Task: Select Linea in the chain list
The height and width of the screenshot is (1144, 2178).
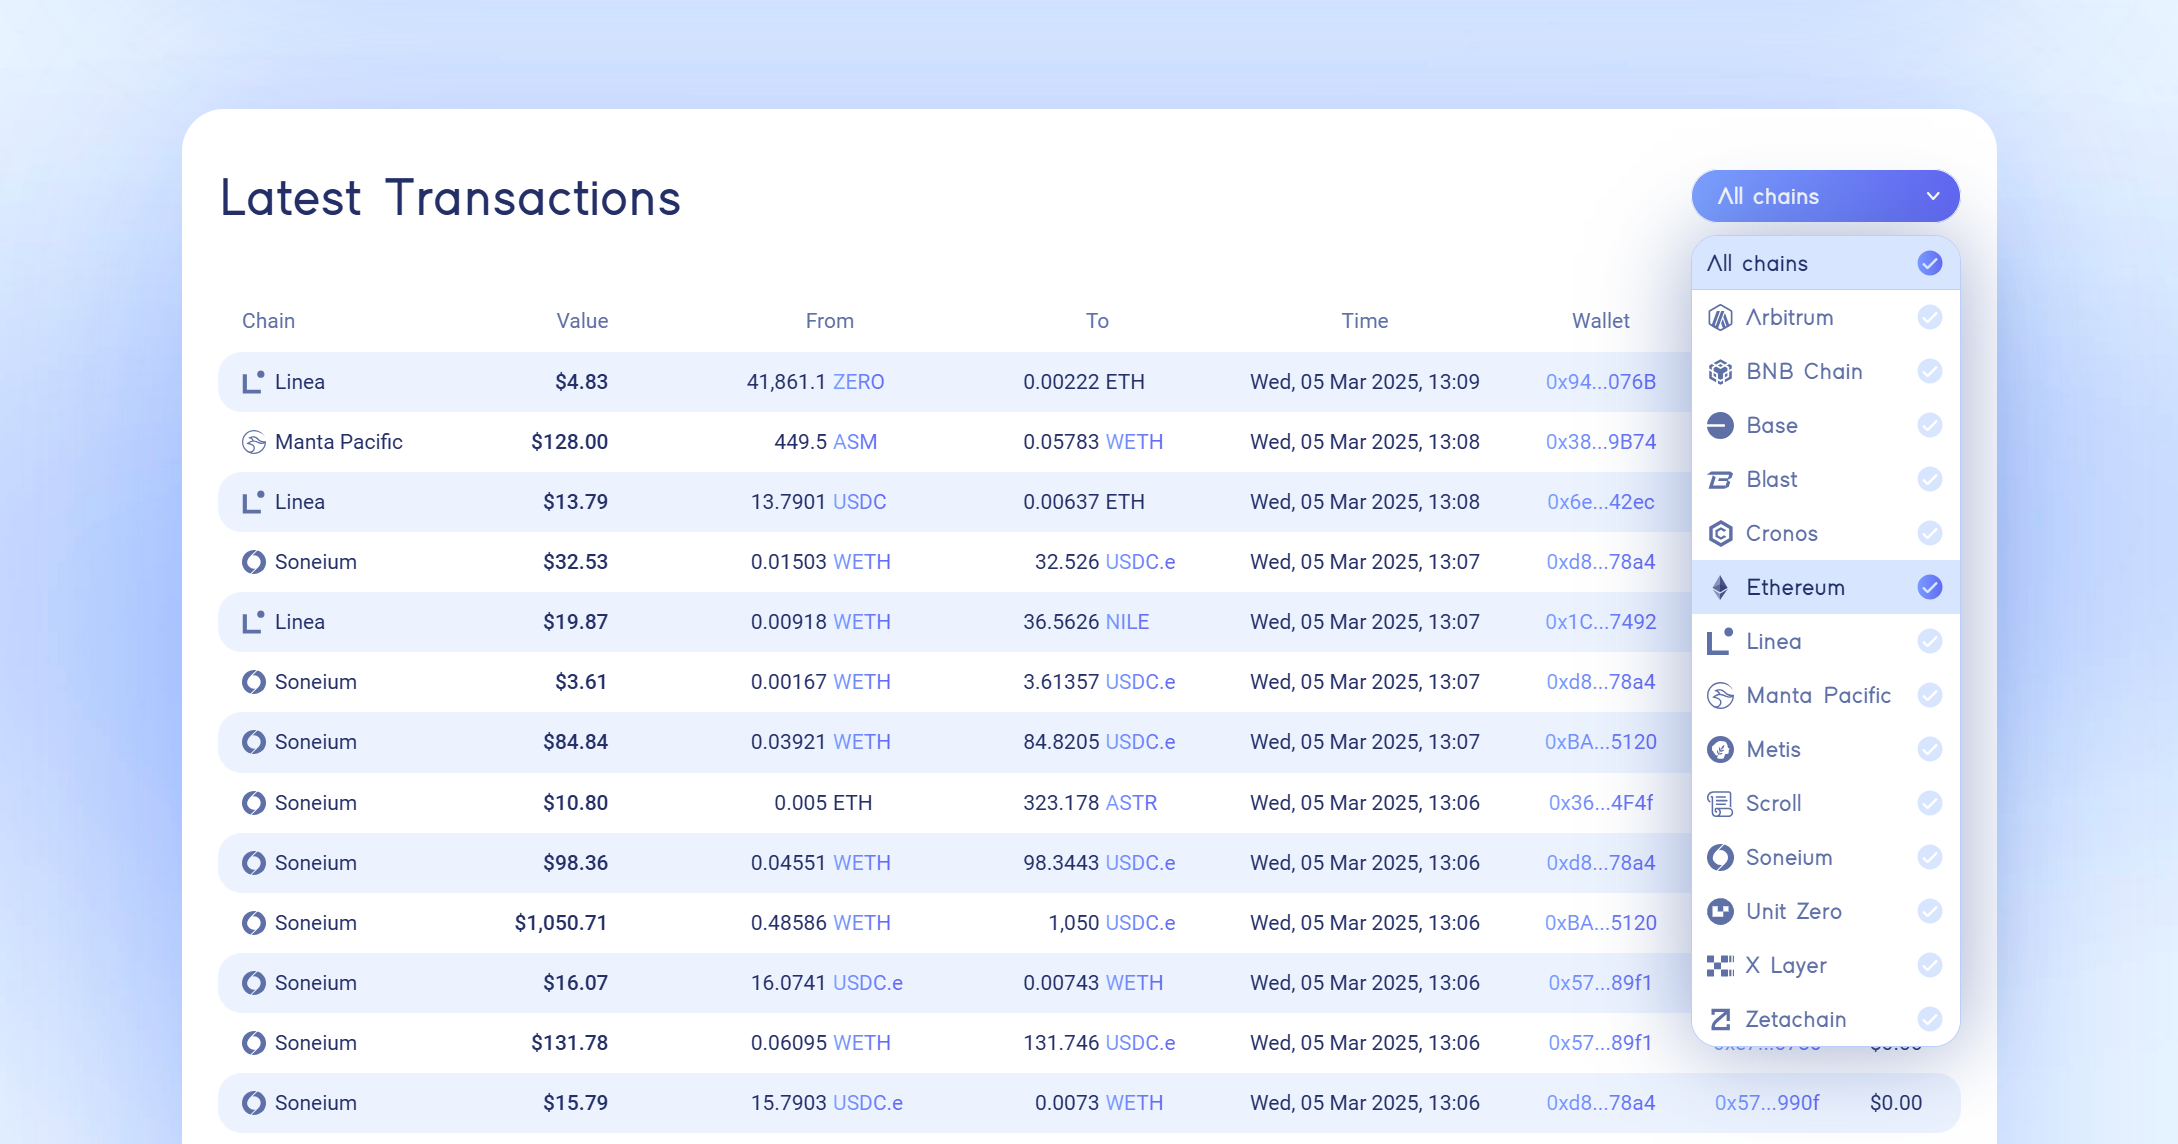Action: 1774,642
